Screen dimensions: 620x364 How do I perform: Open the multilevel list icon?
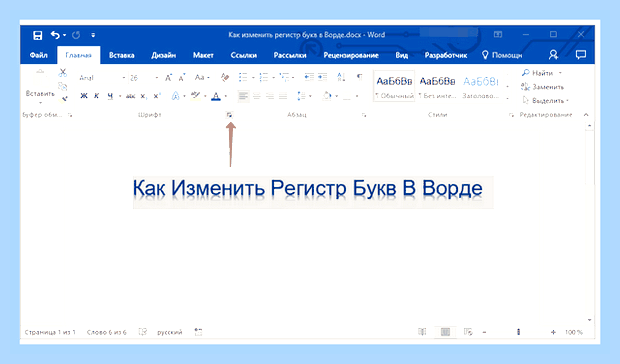(x=284, y=77)
